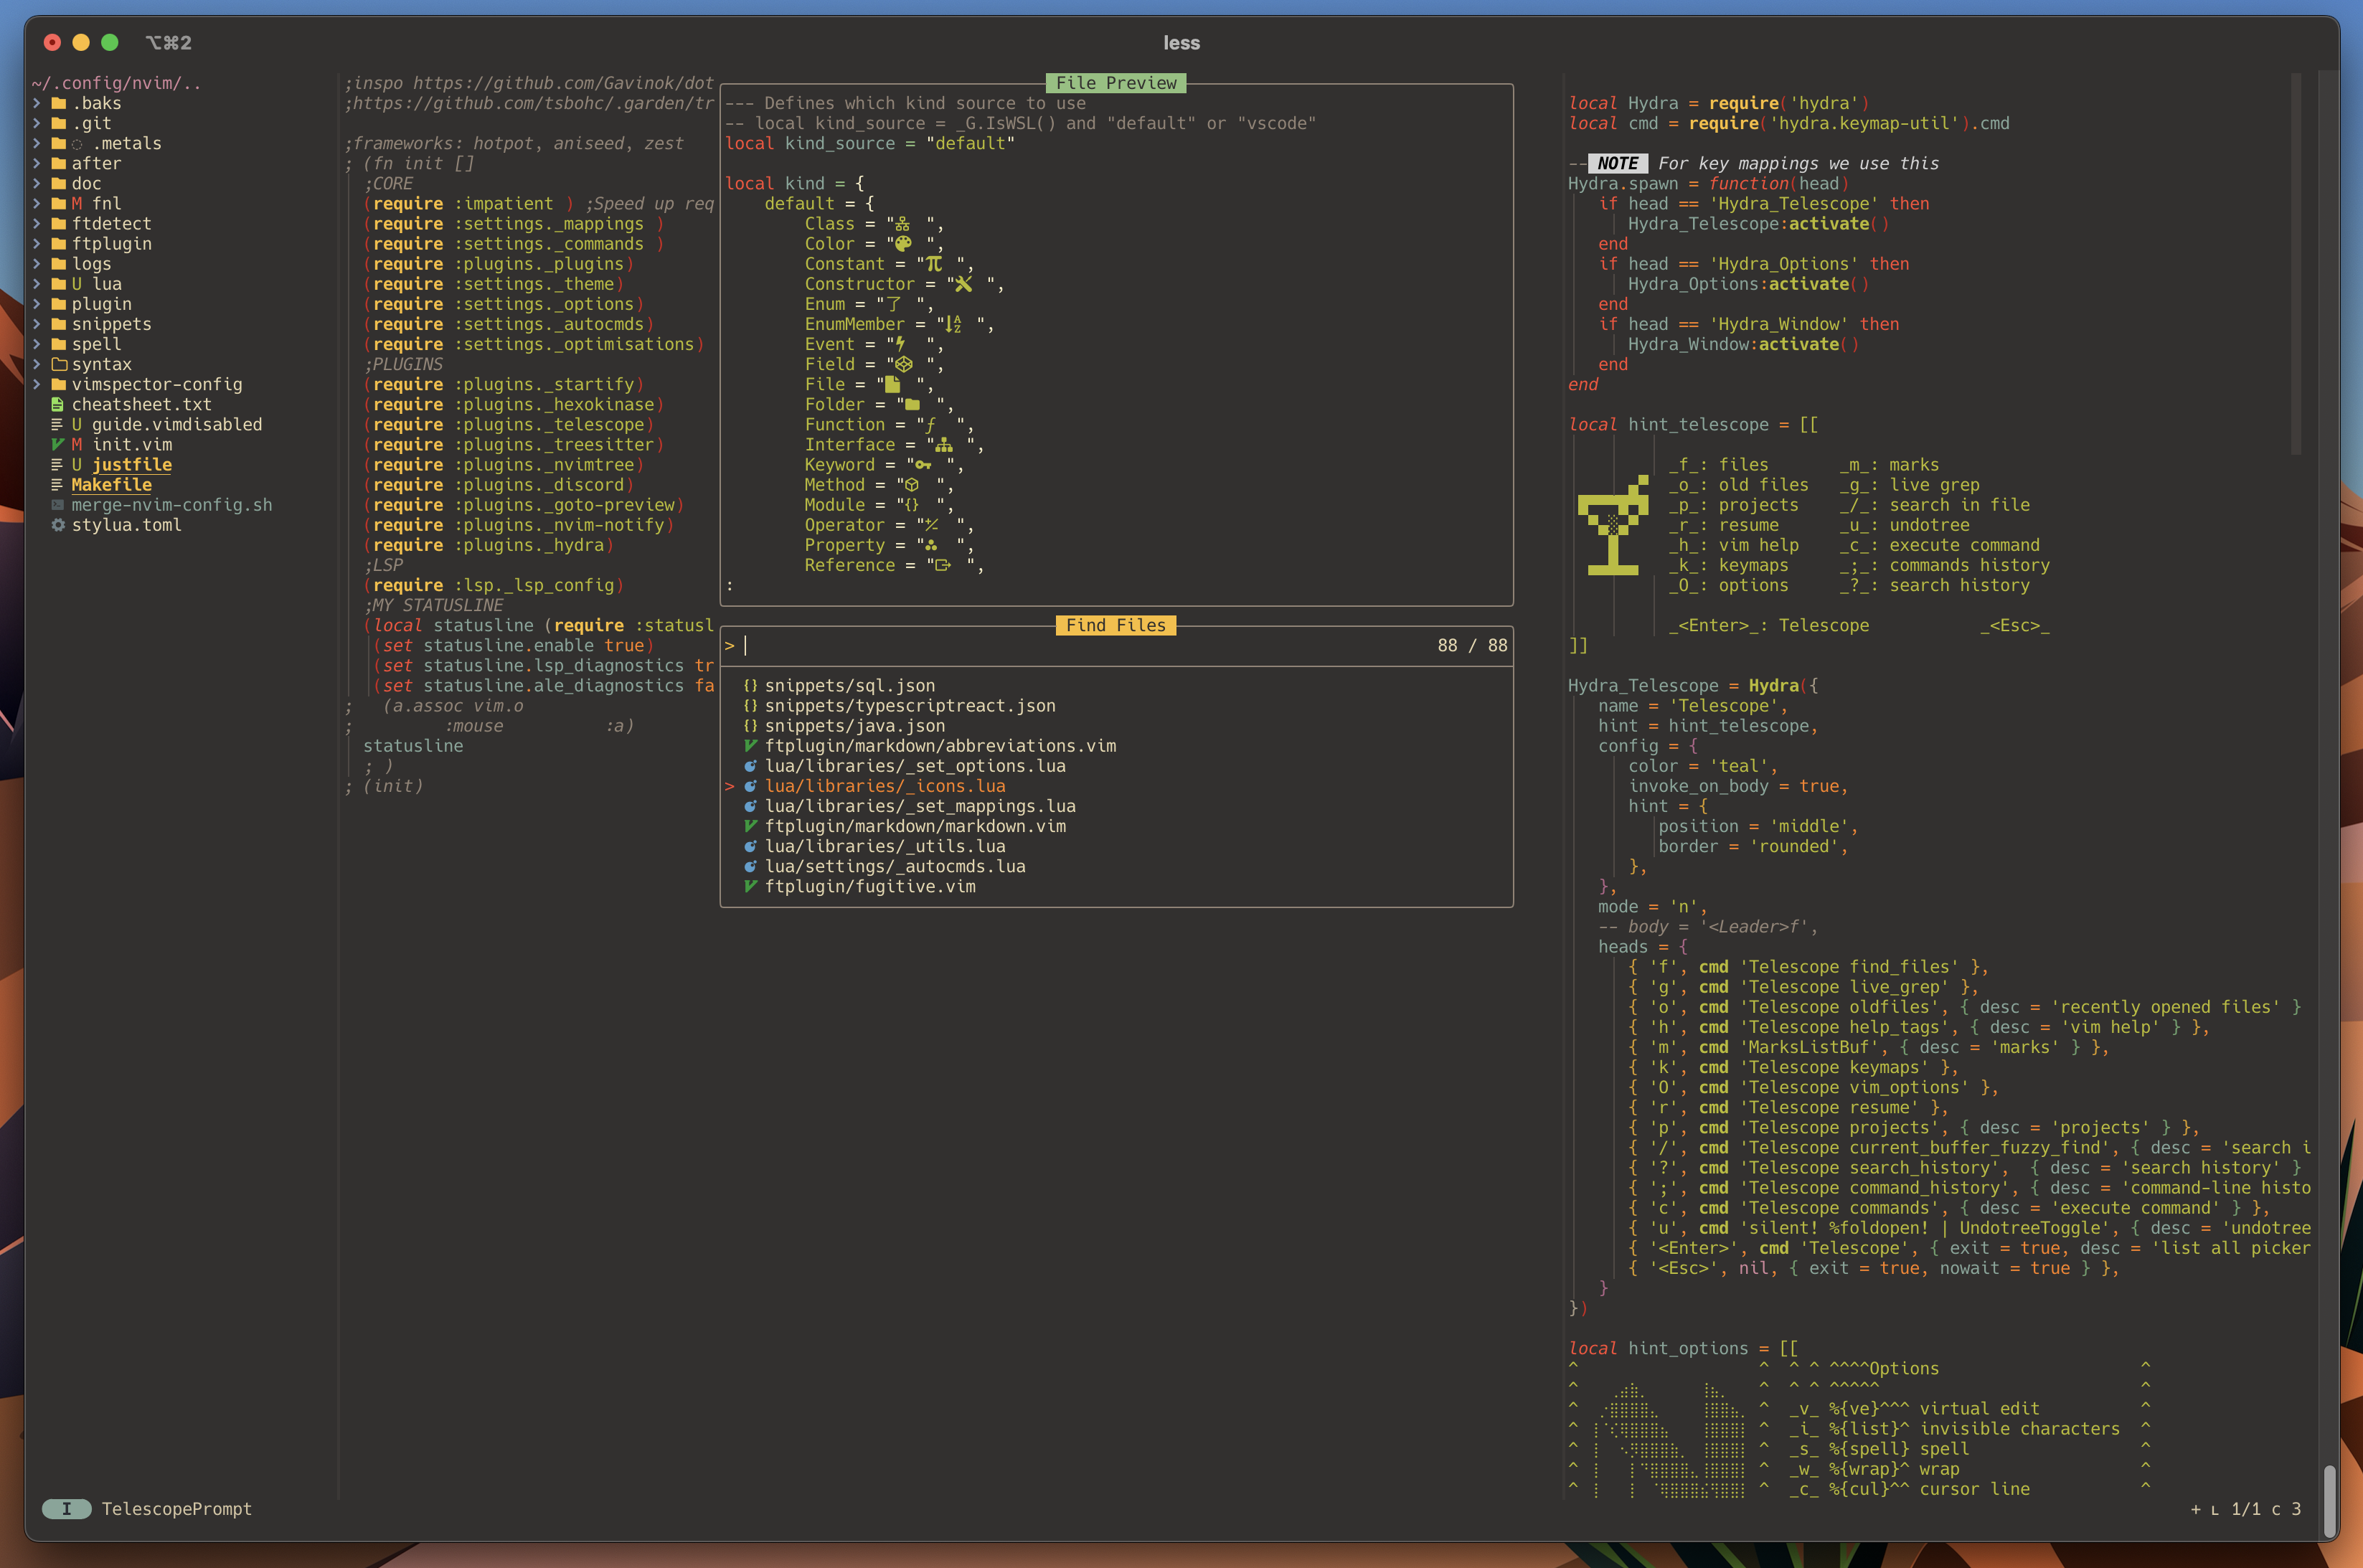This screenshot has height=1568, width=2363.
Task: Click the insert mode indicator in statusline
Action: [66, 1509]
